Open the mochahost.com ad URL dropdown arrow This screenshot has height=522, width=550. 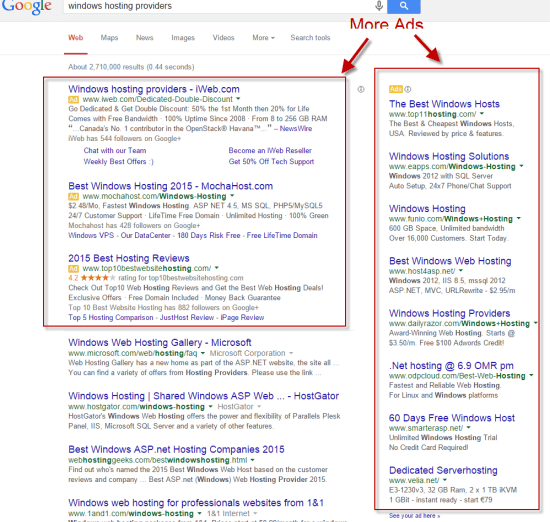point(232,195)
